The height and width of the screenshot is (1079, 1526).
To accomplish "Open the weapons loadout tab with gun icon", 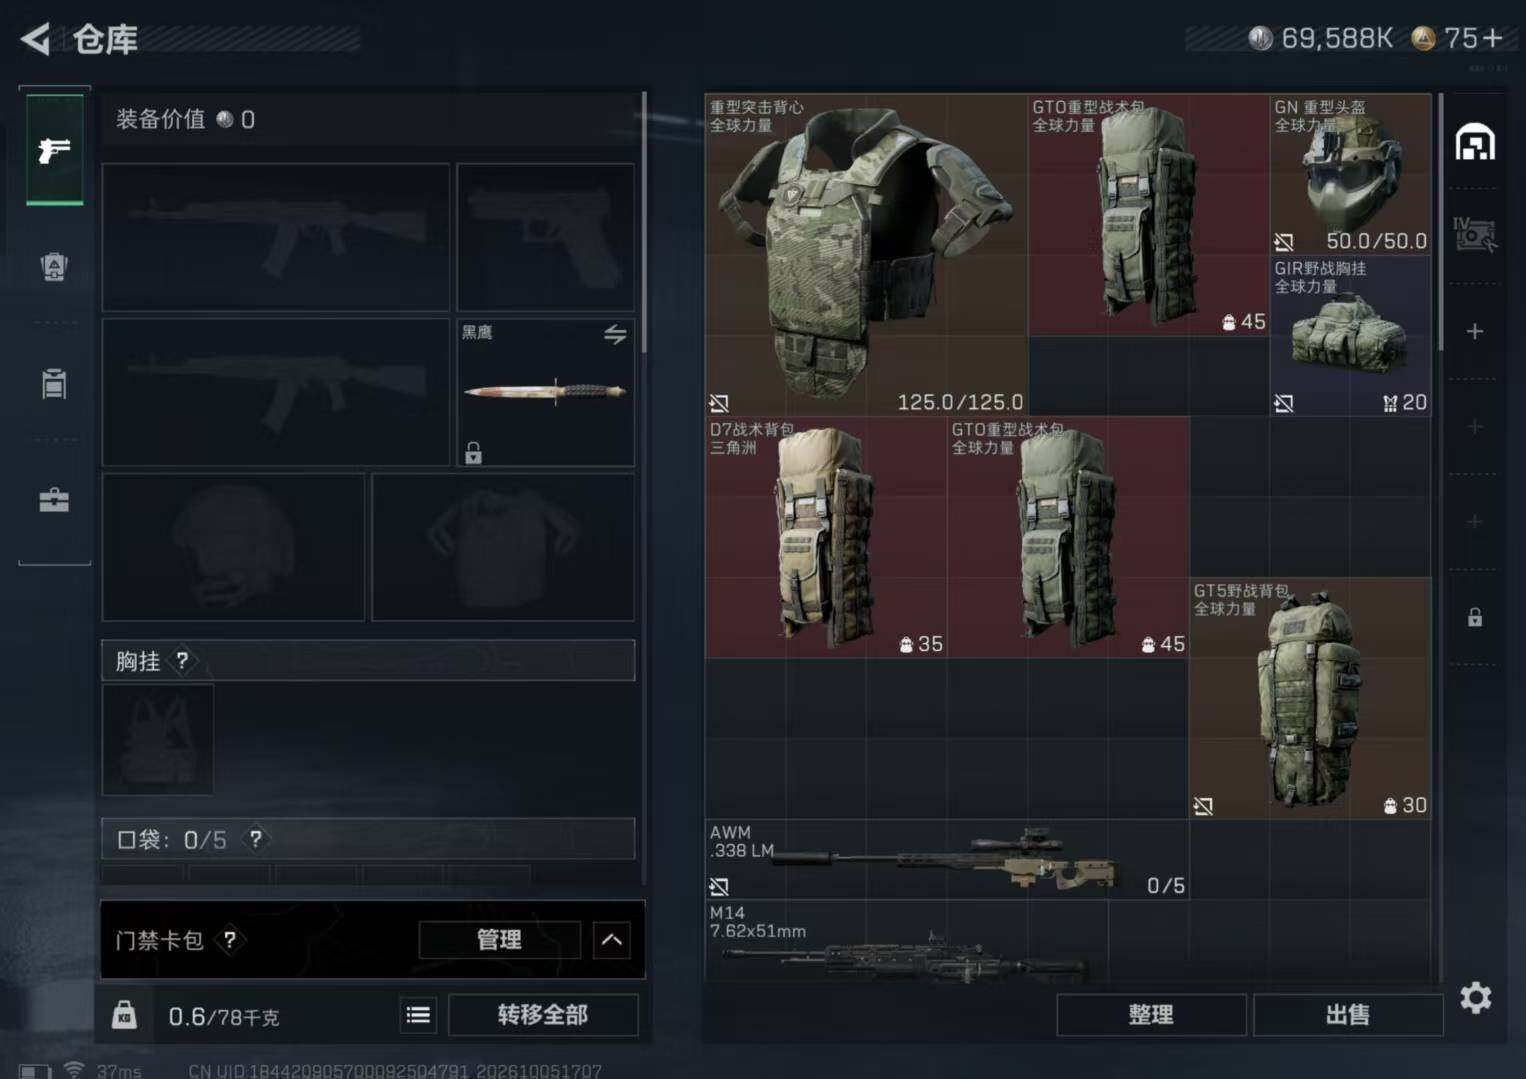I will (x=54, y=150).
